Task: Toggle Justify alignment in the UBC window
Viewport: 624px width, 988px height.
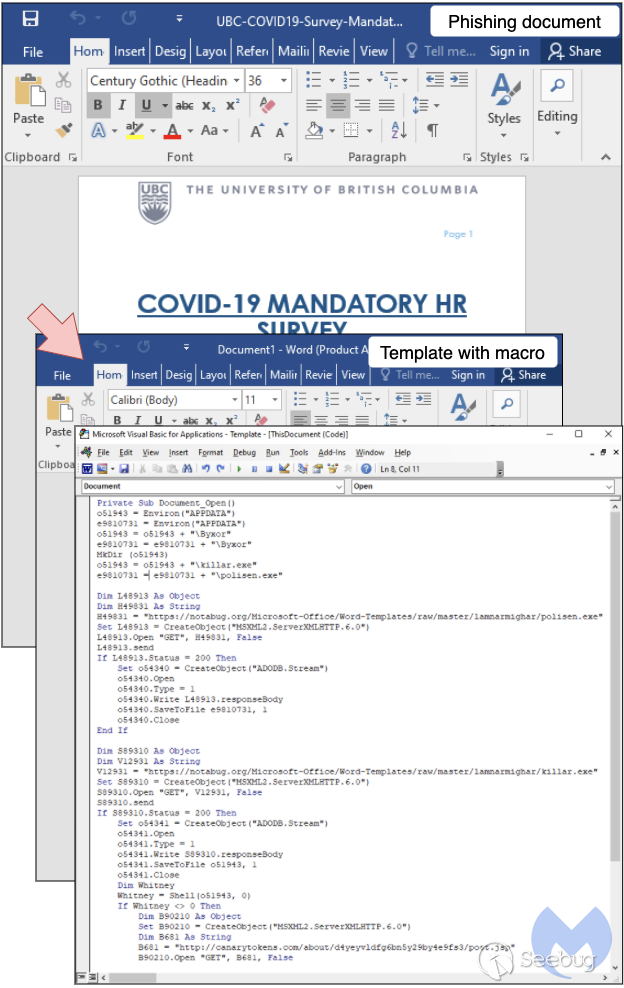Action: coord(387,105)
